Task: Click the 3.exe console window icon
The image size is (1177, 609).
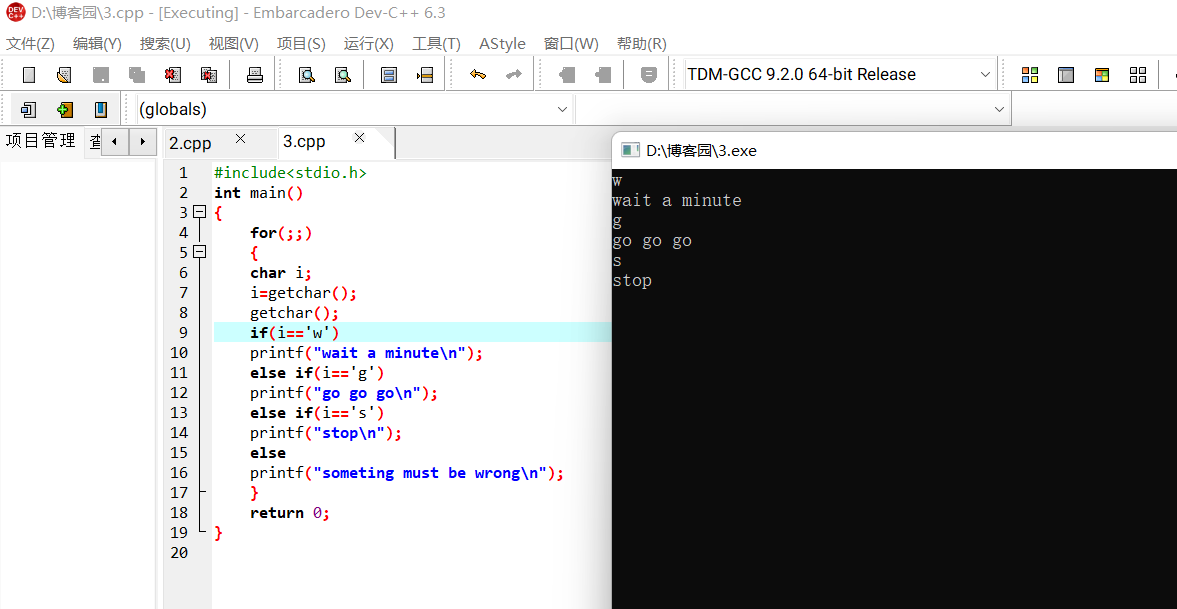Action: [631, 150]
